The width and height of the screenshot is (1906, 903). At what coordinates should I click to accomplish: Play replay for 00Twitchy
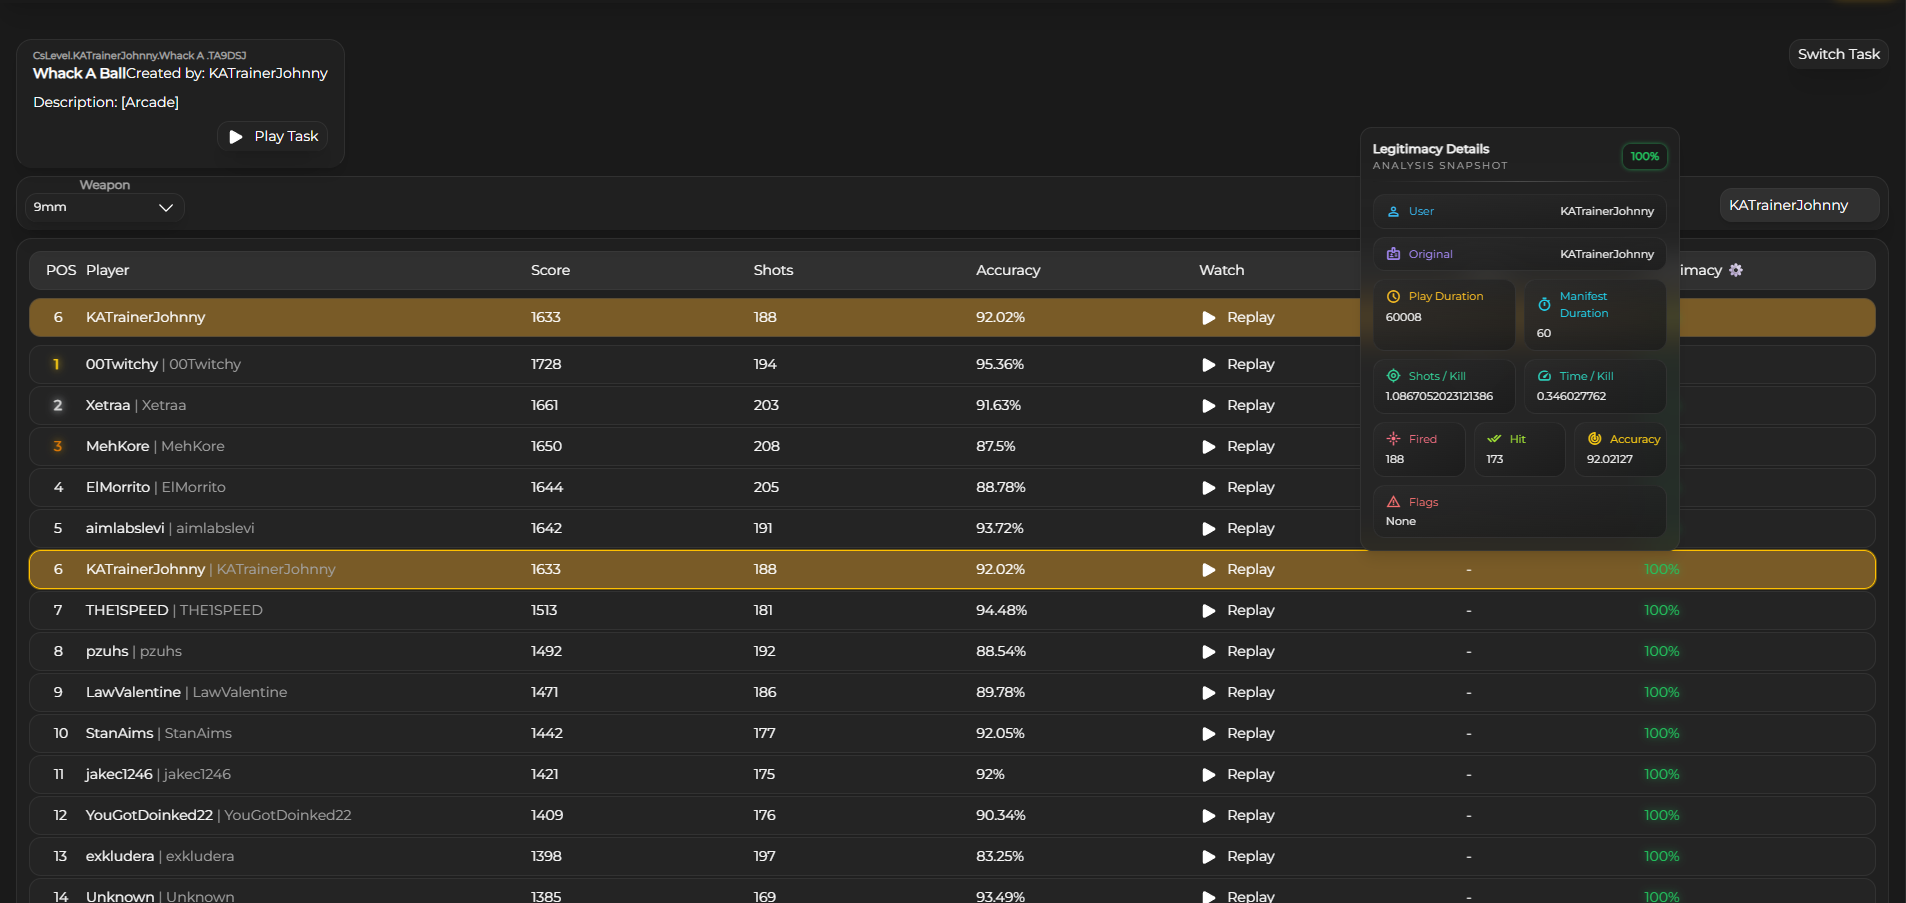click(1238, 364)
